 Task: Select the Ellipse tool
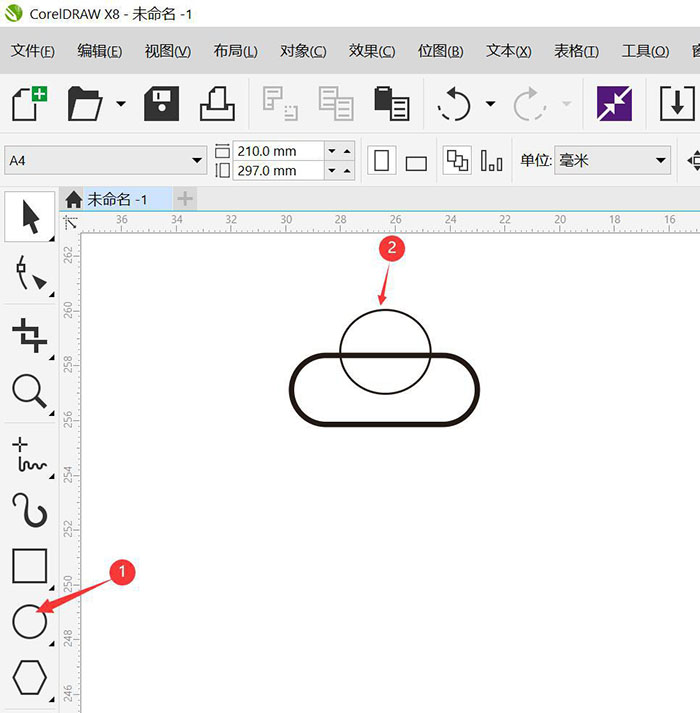30,622
